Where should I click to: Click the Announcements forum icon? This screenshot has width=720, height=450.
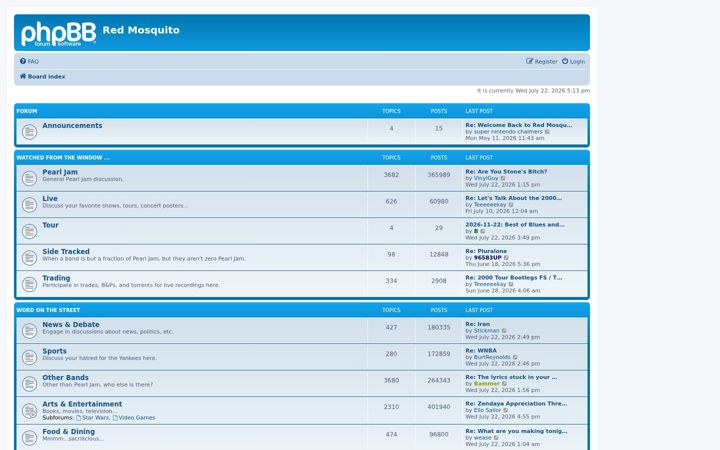(29, 132)
